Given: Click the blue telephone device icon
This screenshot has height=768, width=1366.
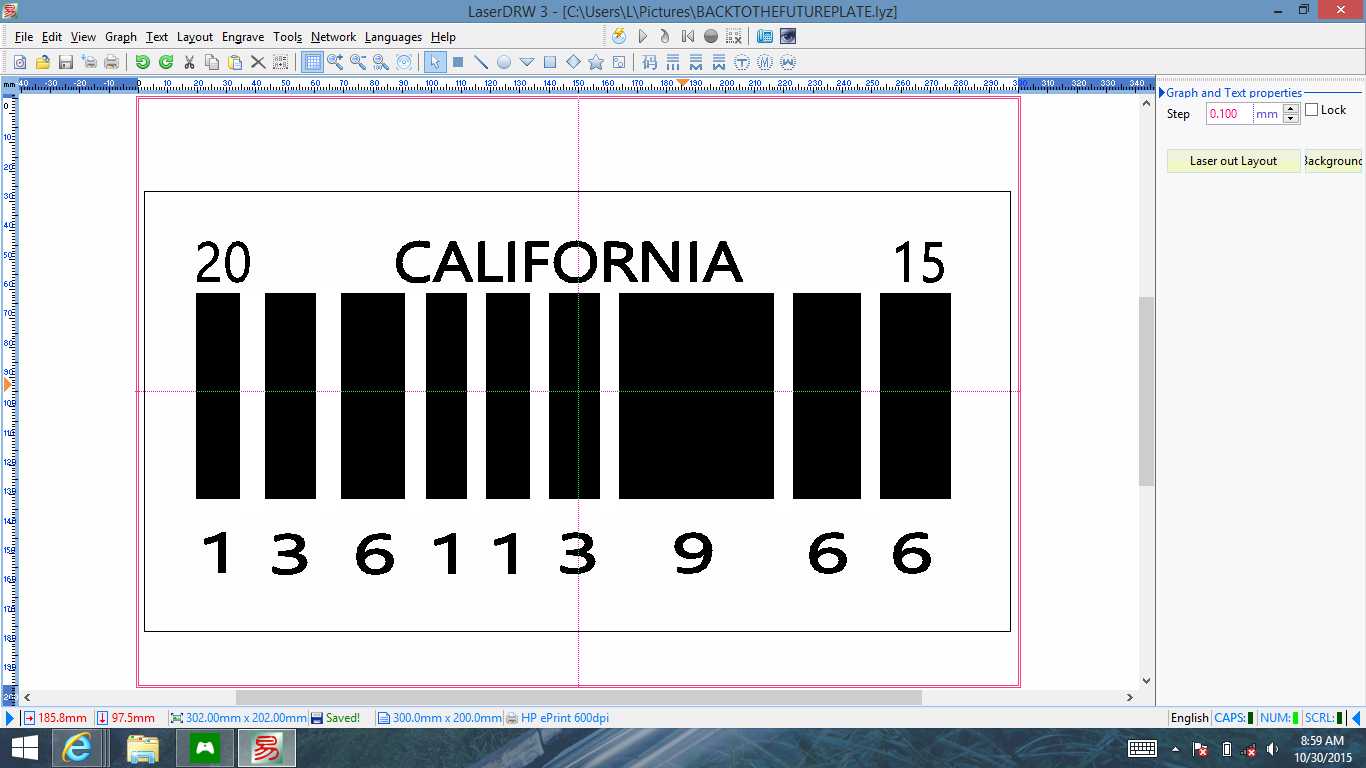Looking at the screenshot, I should (x=765, y=36).
